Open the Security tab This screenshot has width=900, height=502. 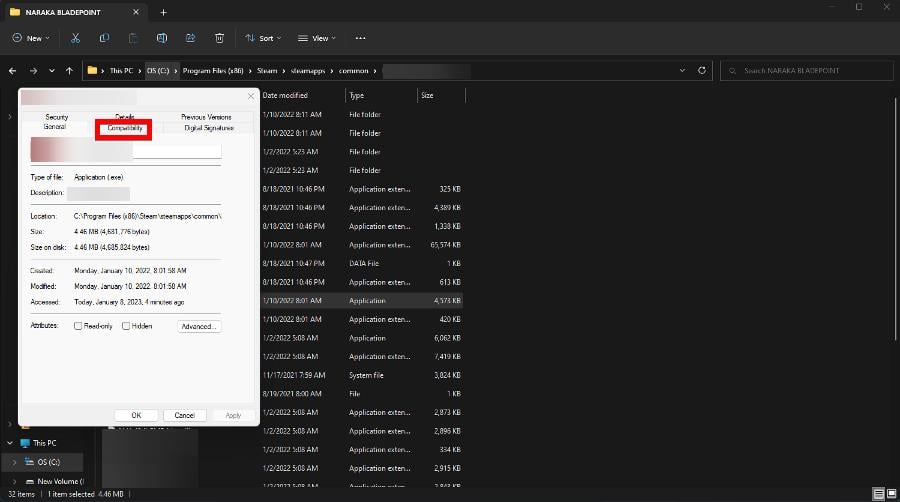56,117
